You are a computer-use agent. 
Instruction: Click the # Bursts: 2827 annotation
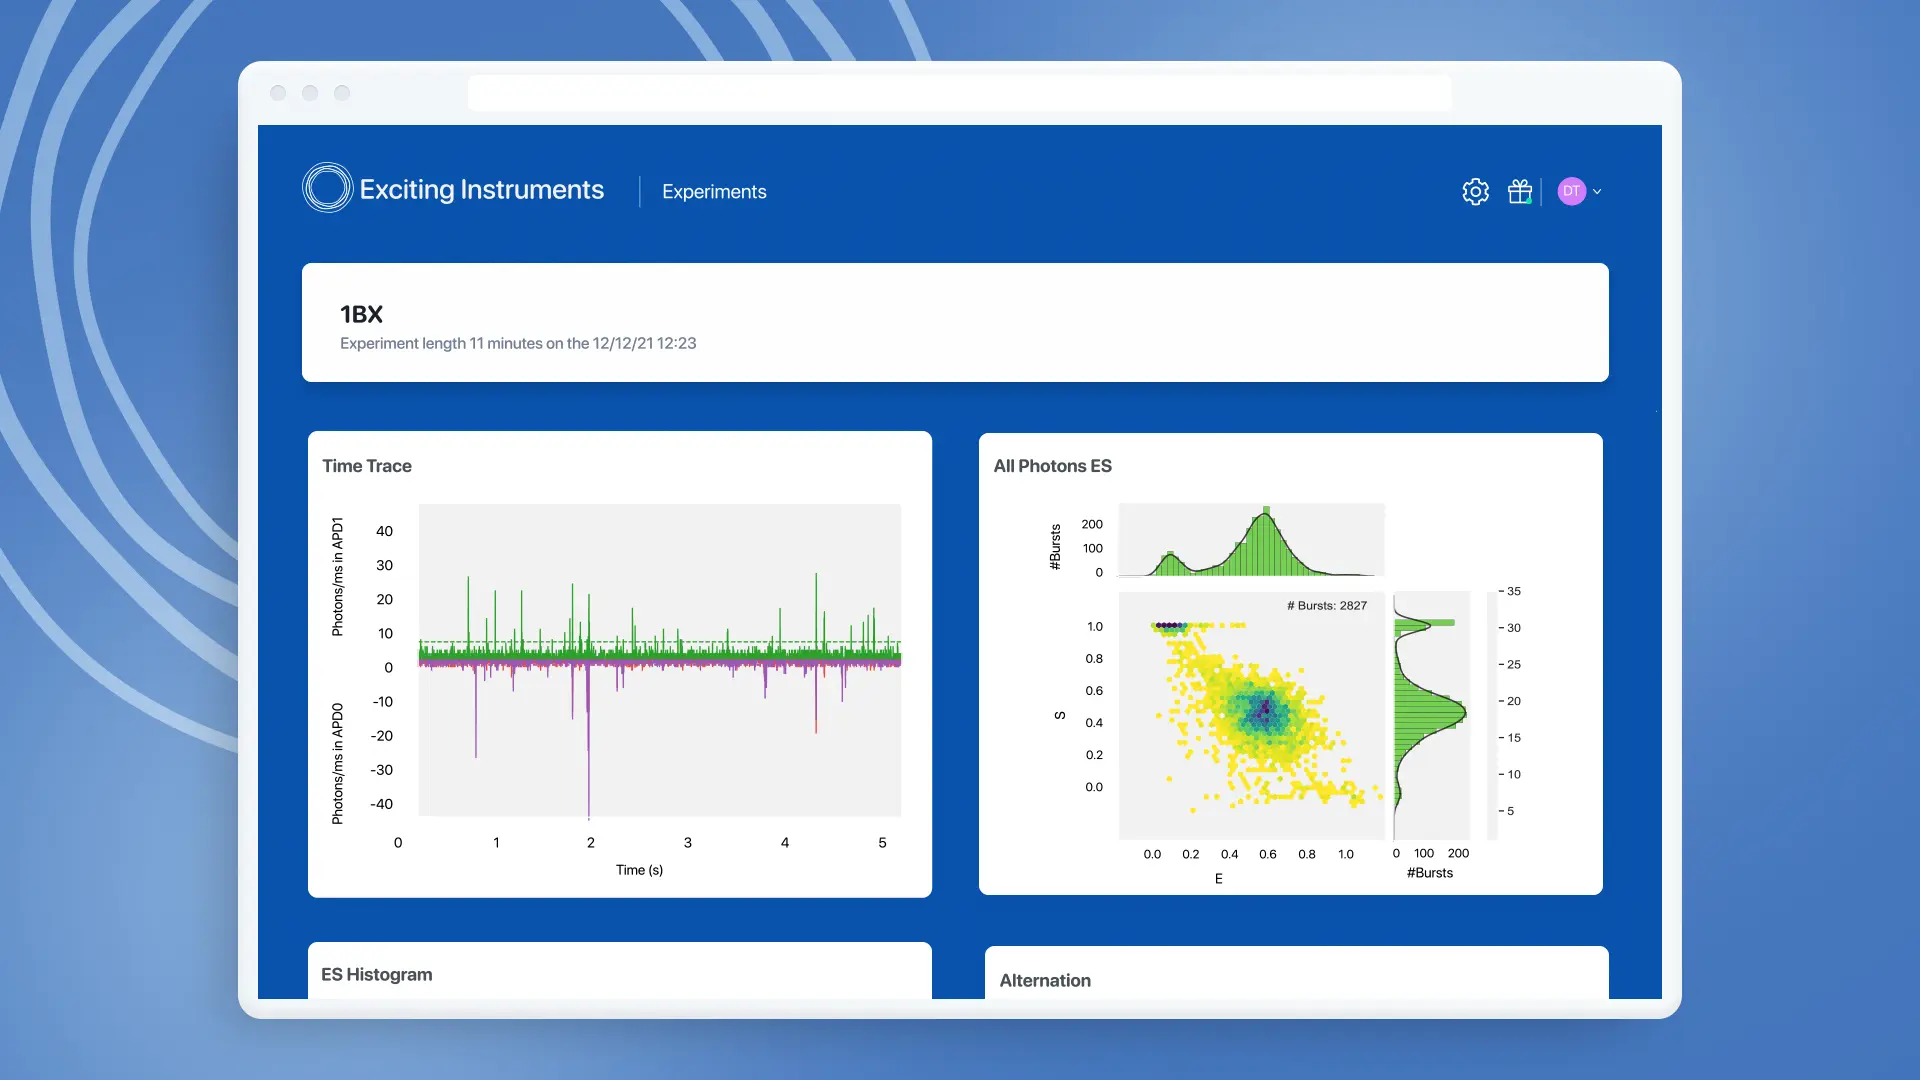pyautogui.click(x=1325, y=605)
